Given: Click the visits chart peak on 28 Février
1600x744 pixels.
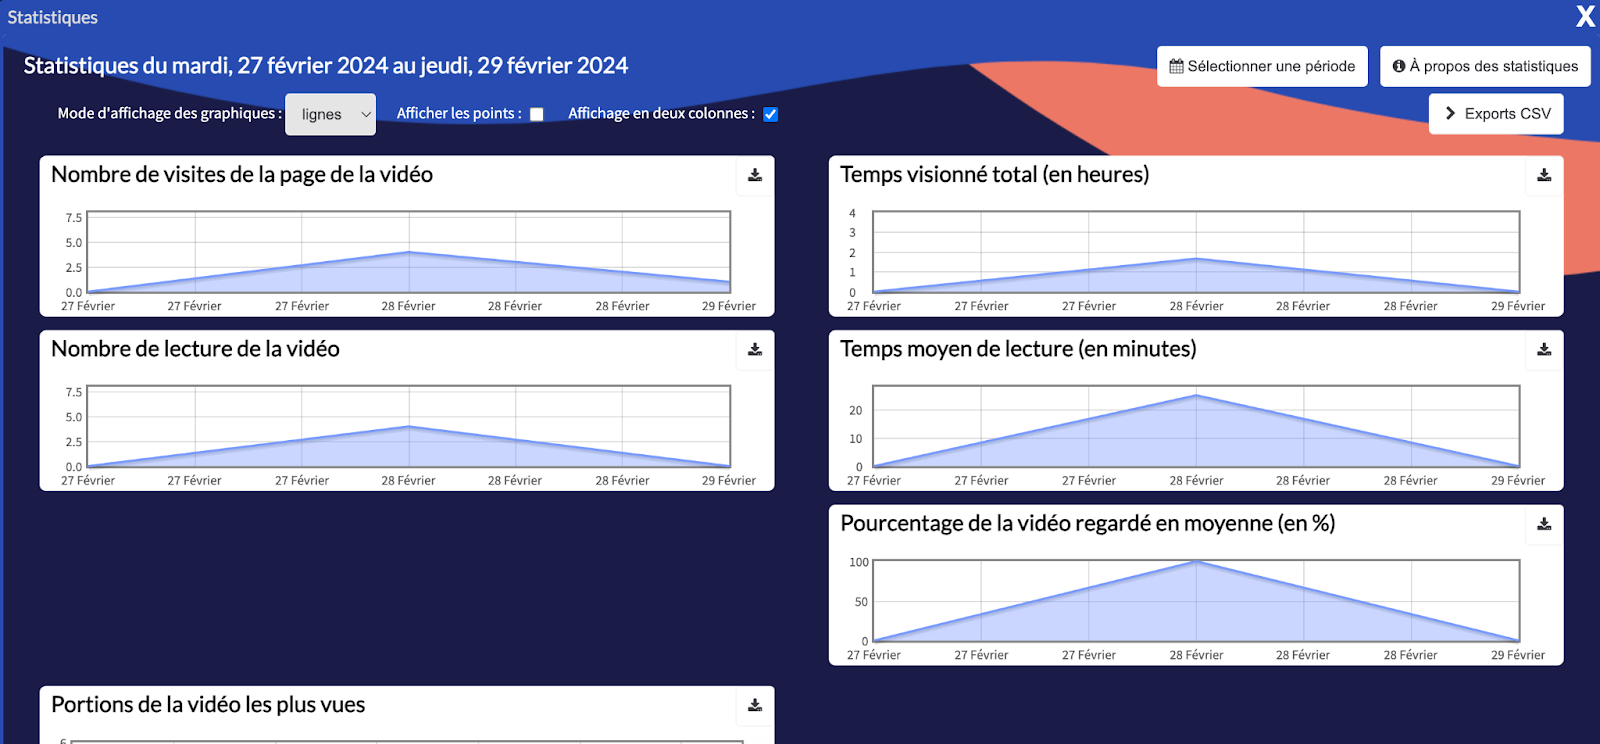Looking at the screenshot, I should pos(408,252).
